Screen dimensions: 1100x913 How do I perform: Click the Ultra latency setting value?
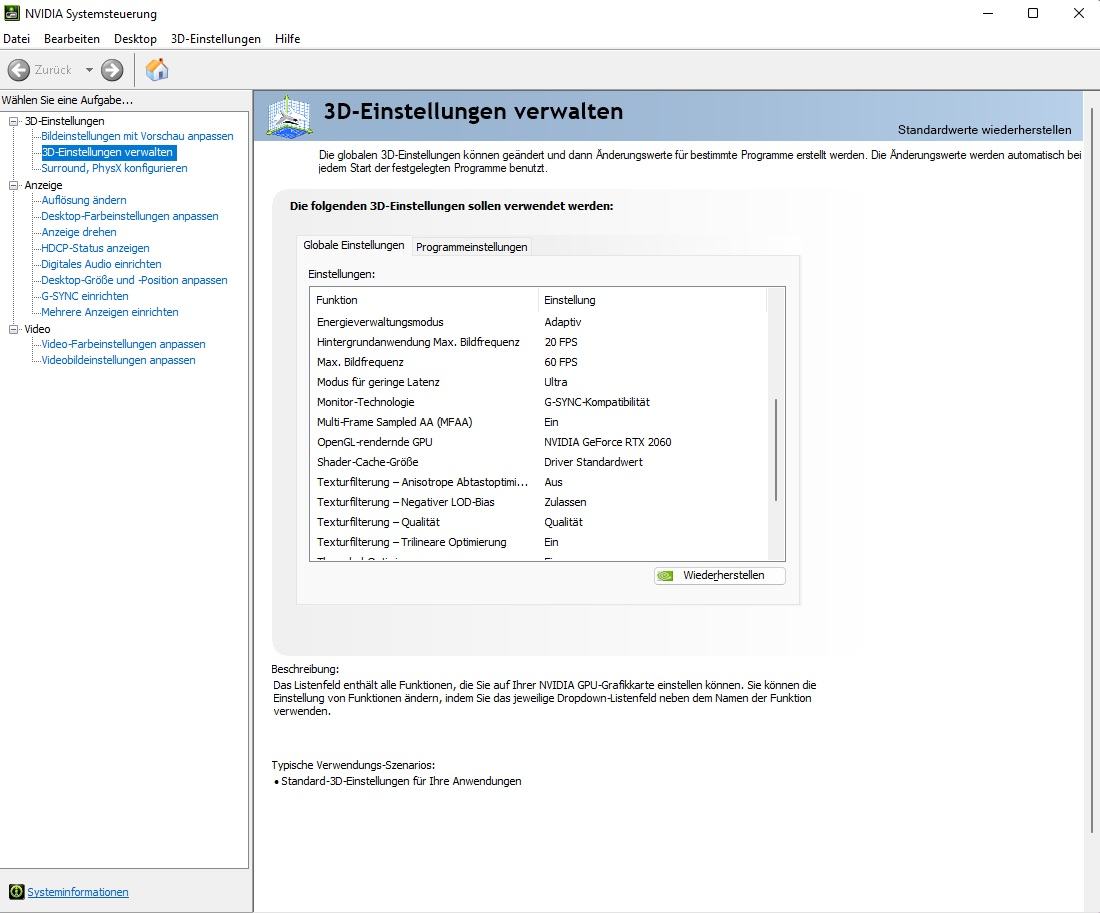pos(556,382)
